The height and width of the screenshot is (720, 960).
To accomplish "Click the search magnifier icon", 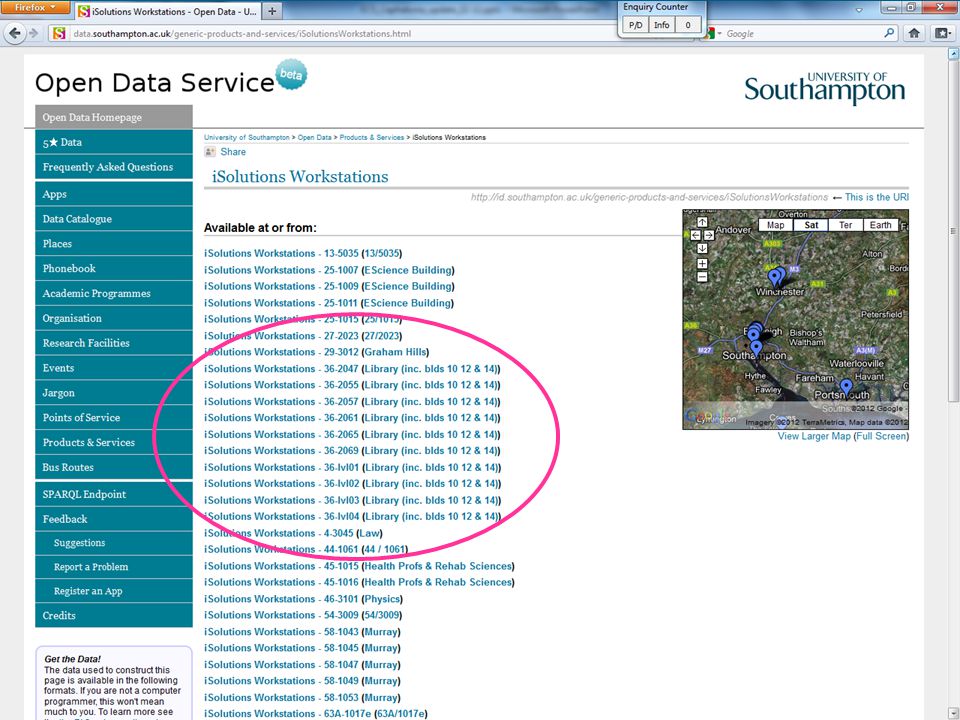I will (889, 33).
